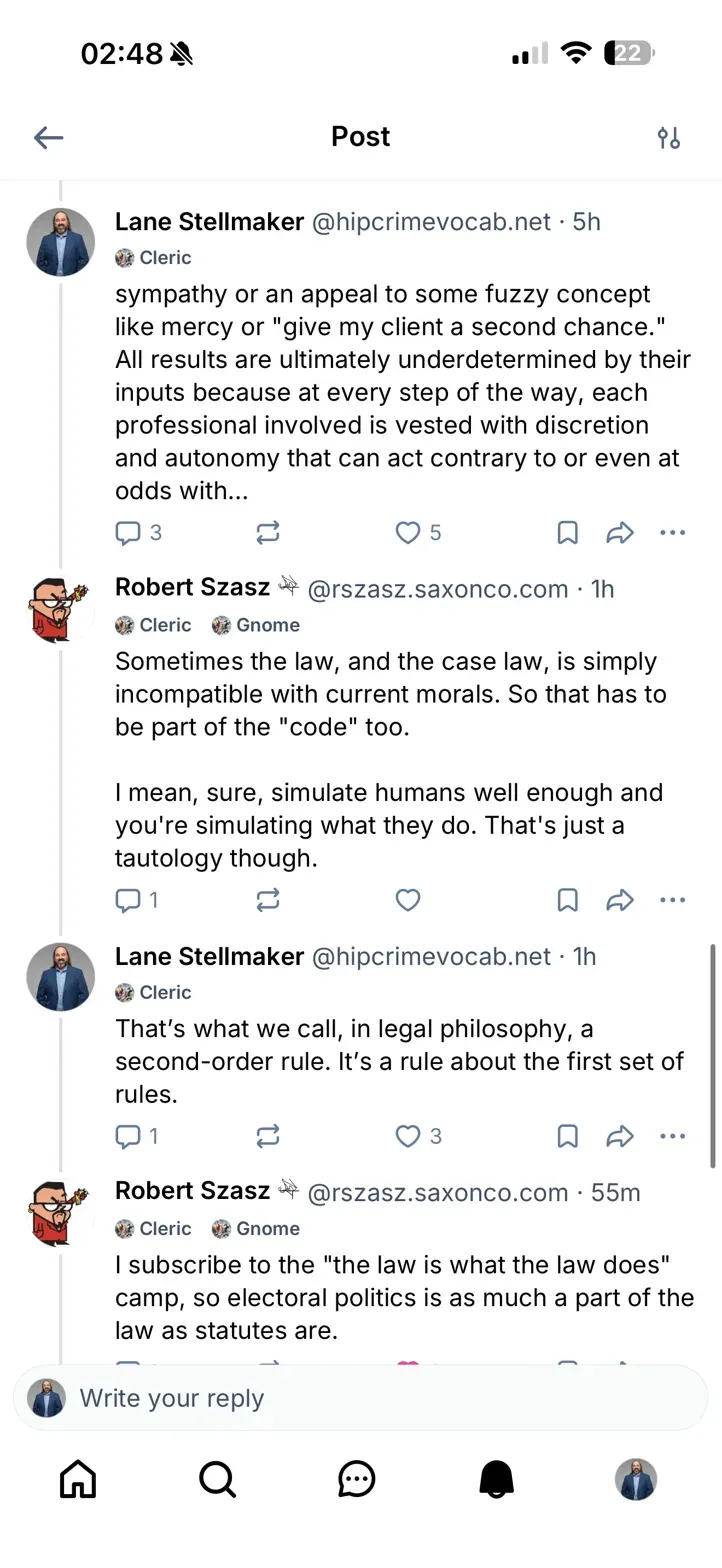Navigate back from the Post view
Viewport: 722px width, 1568px height.
pos(48,137)
